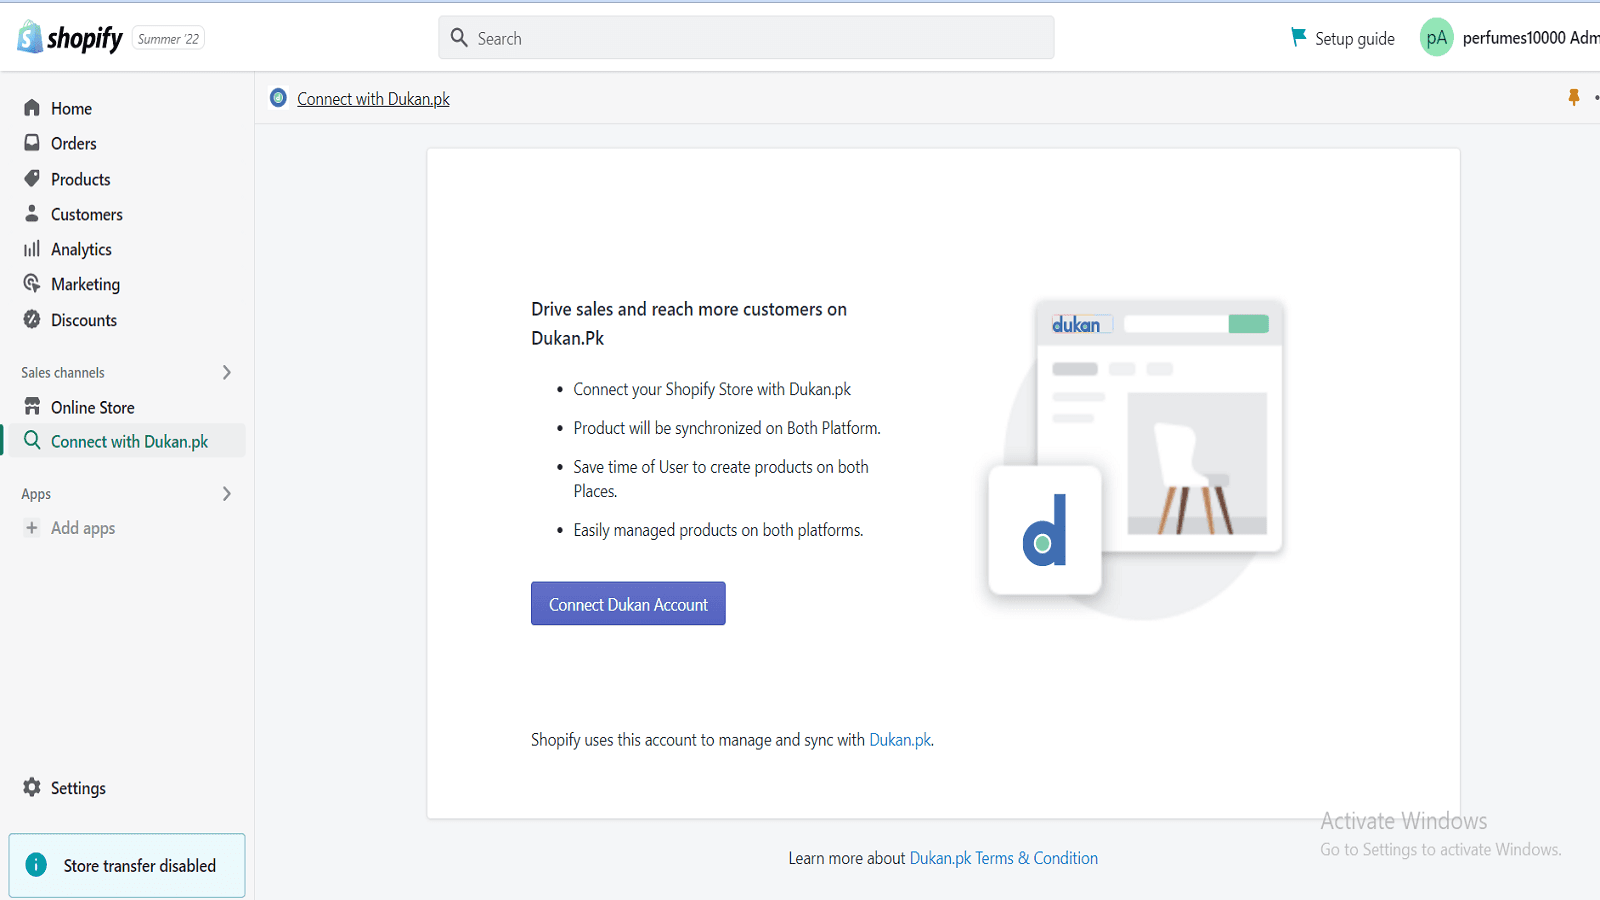Click the Store transfer disabled info banner
Viewport: 1600px width, 900px height.
pyautogui.click(x=126, y=865)
